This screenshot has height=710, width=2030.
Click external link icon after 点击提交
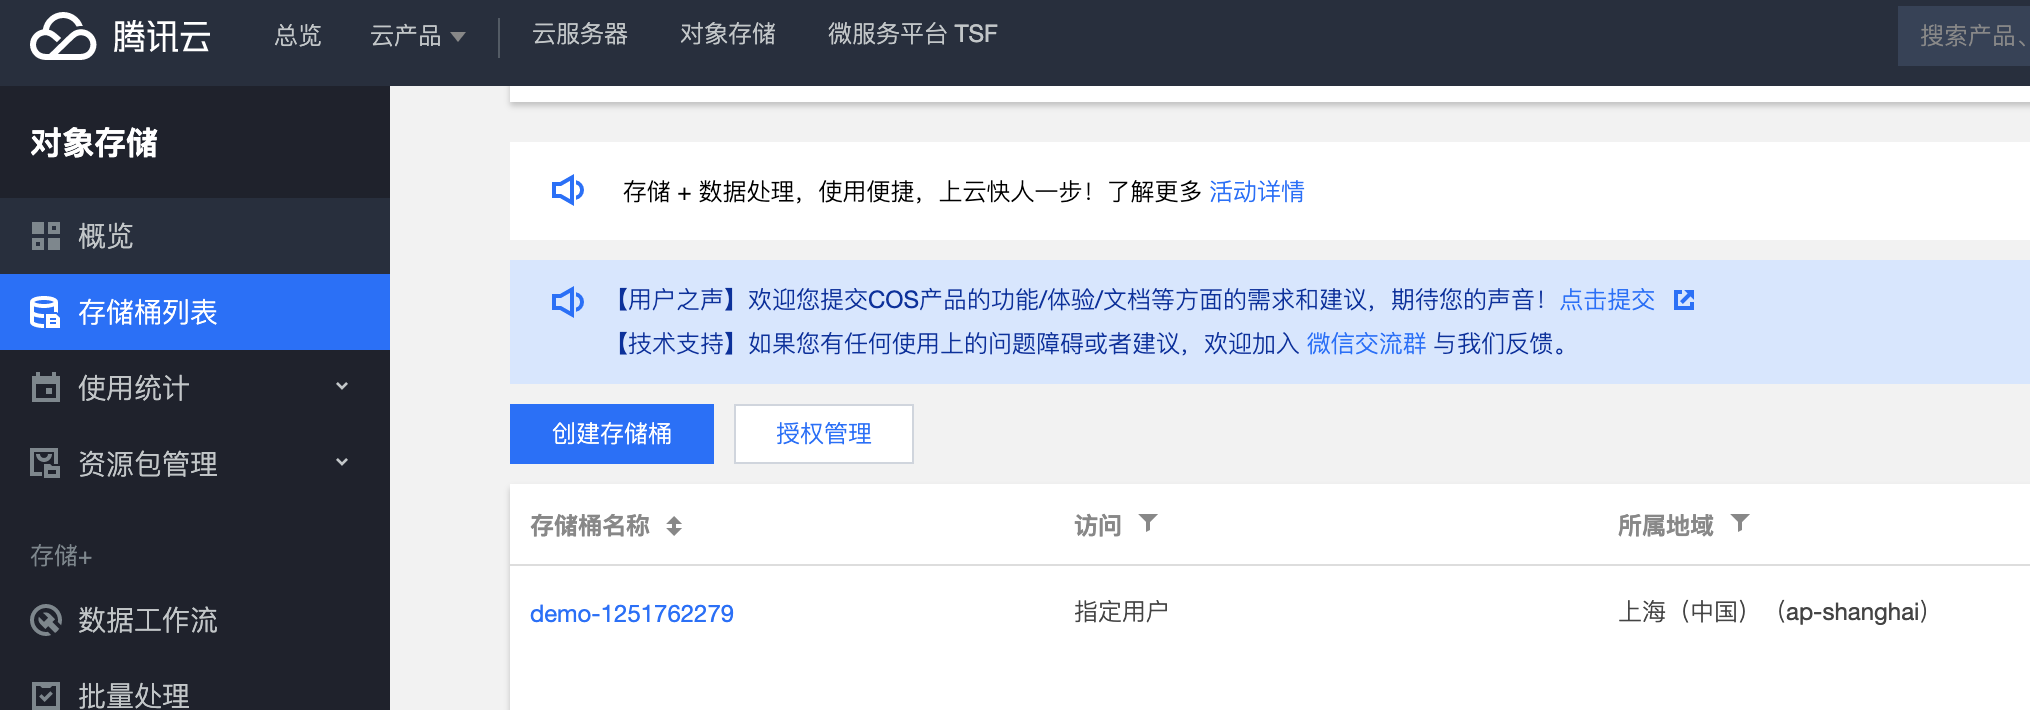click(x=1684, y=300)
